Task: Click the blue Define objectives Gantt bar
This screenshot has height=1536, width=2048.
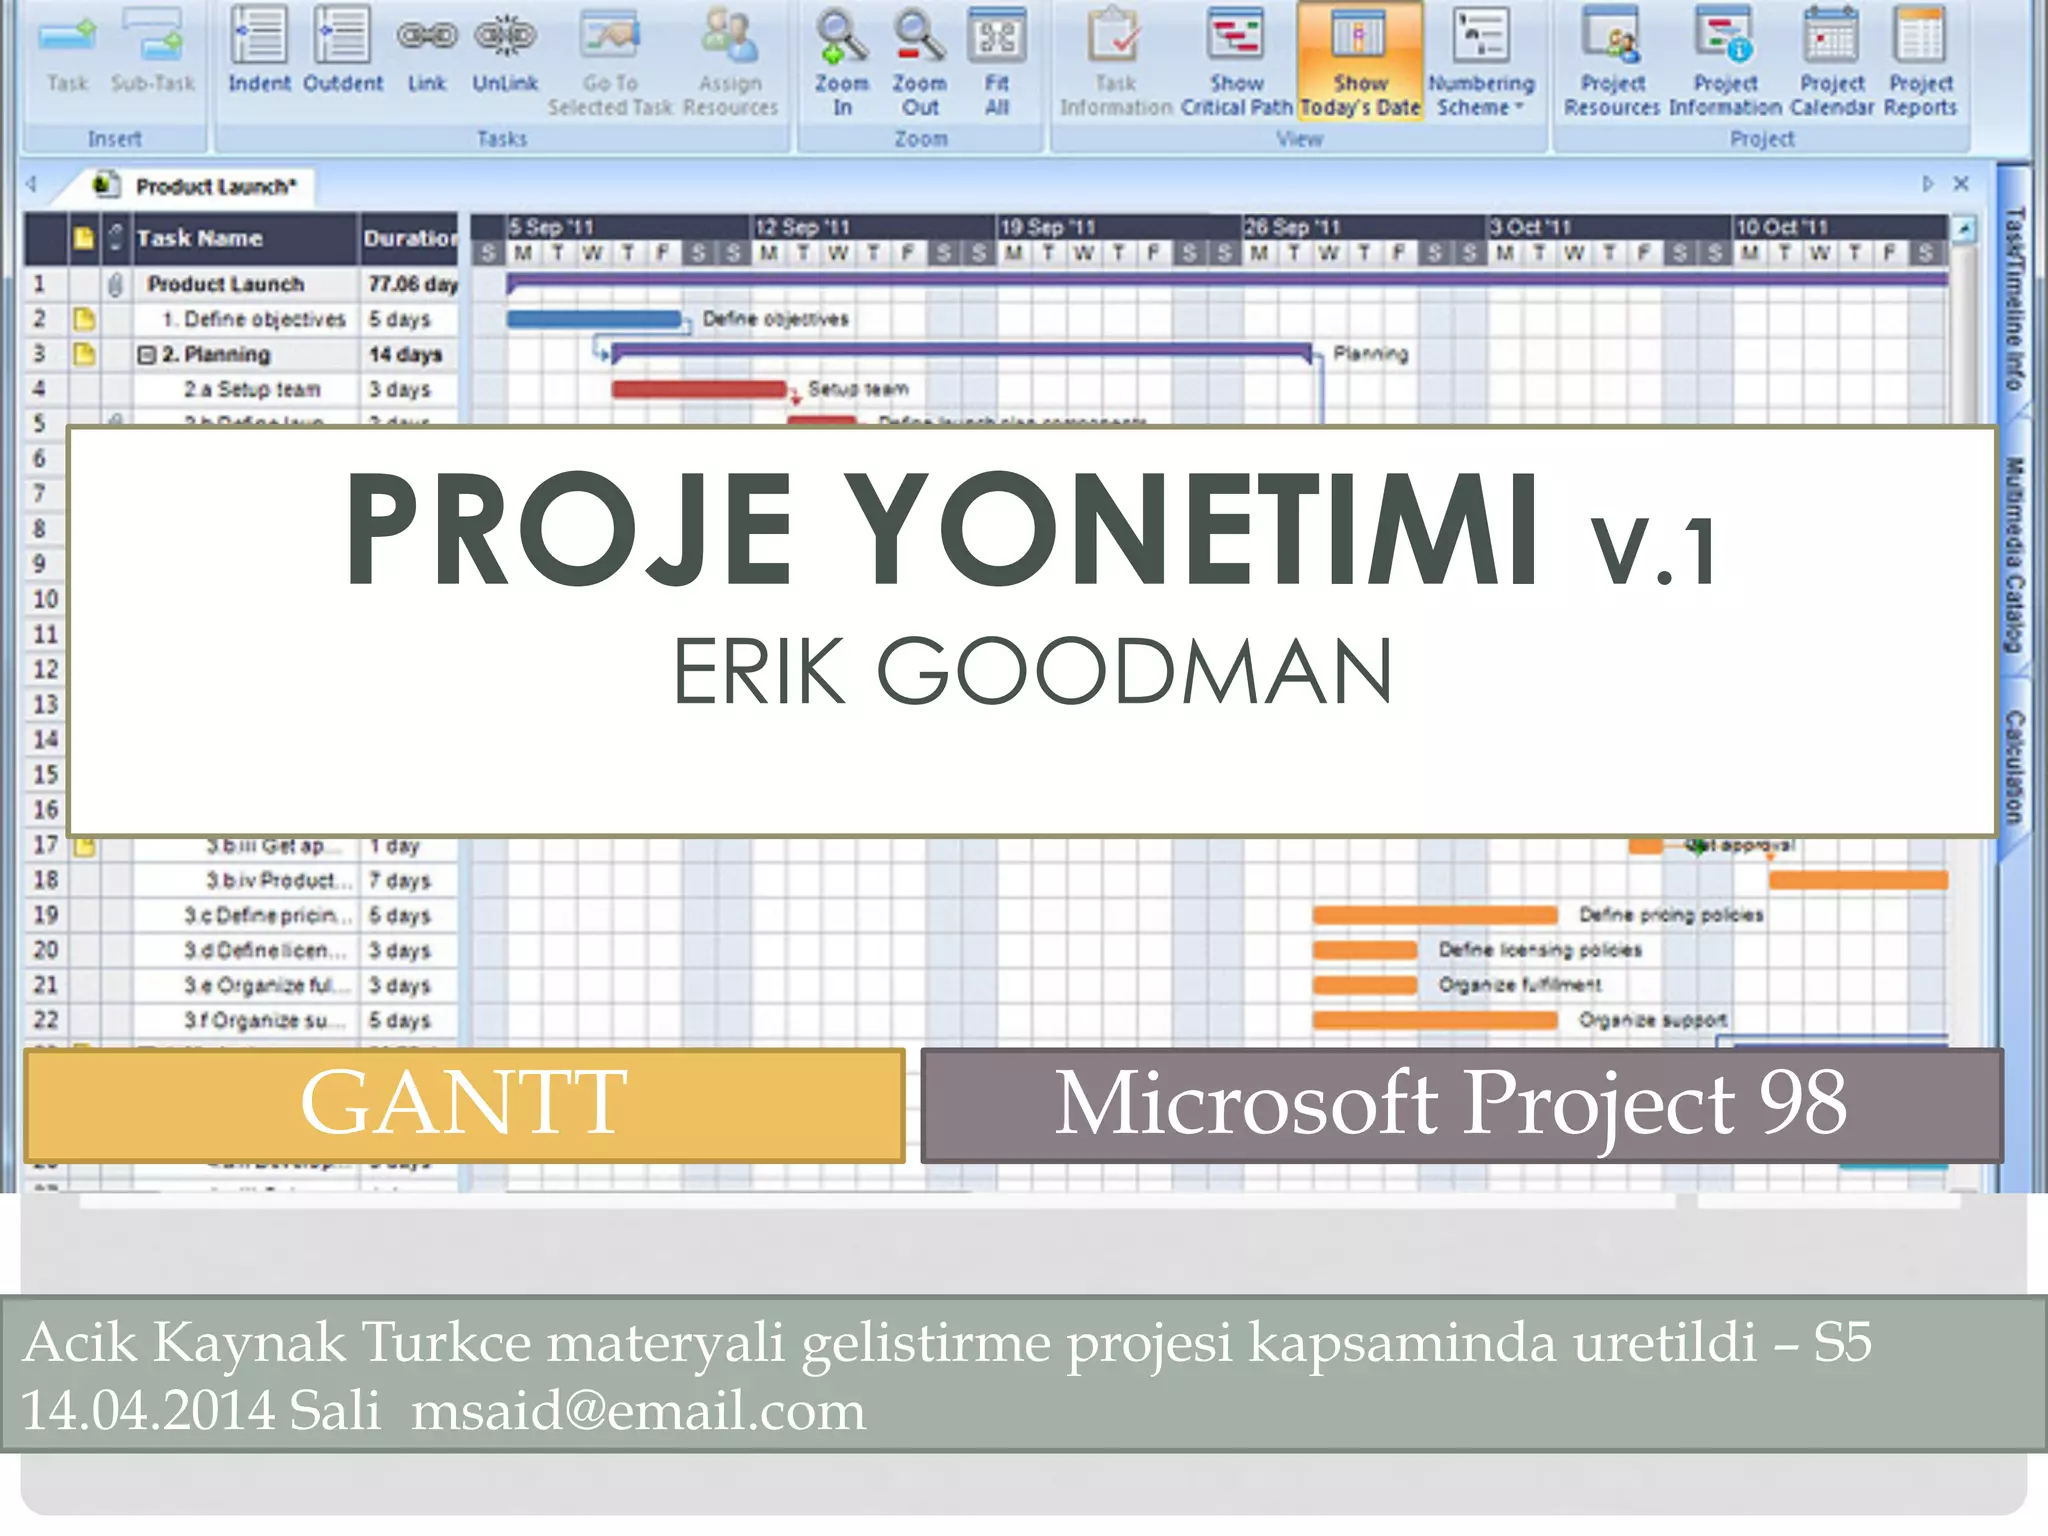Action: pyautogui.click(x=594, y=319)
